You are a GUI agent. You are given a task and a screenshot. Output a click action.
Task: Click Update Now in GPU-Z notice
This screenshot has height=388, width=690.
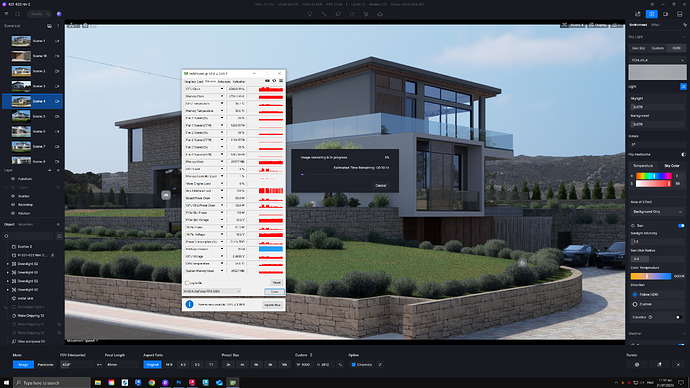[x=272, y=305]
